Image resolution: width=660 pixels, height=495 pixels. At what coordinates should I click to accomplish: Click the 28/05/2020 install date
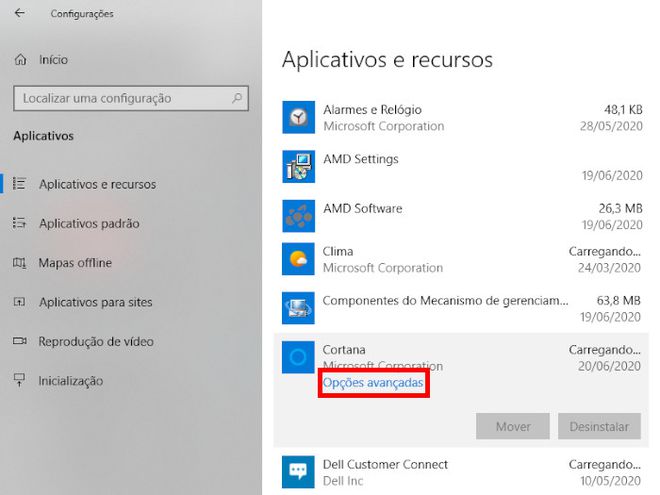(611, 126)
